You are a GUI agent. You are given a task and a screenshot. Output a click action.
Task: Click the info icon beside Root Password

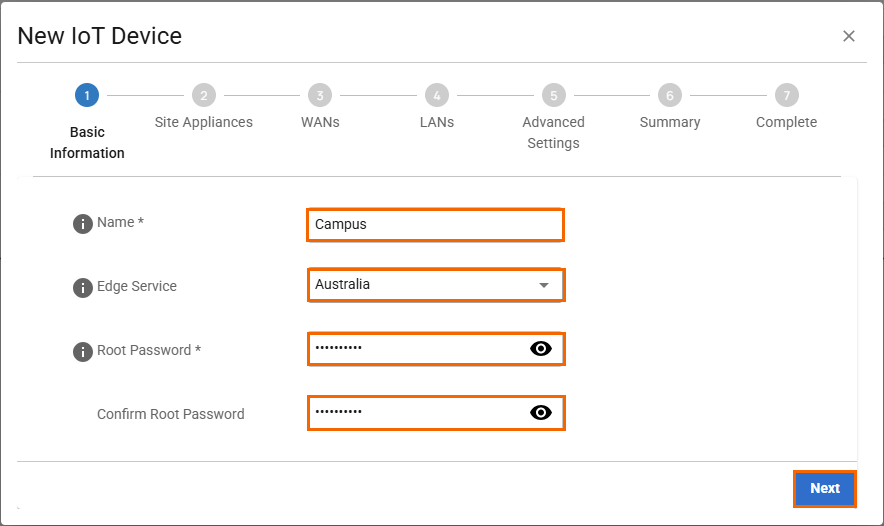[83, 352]
